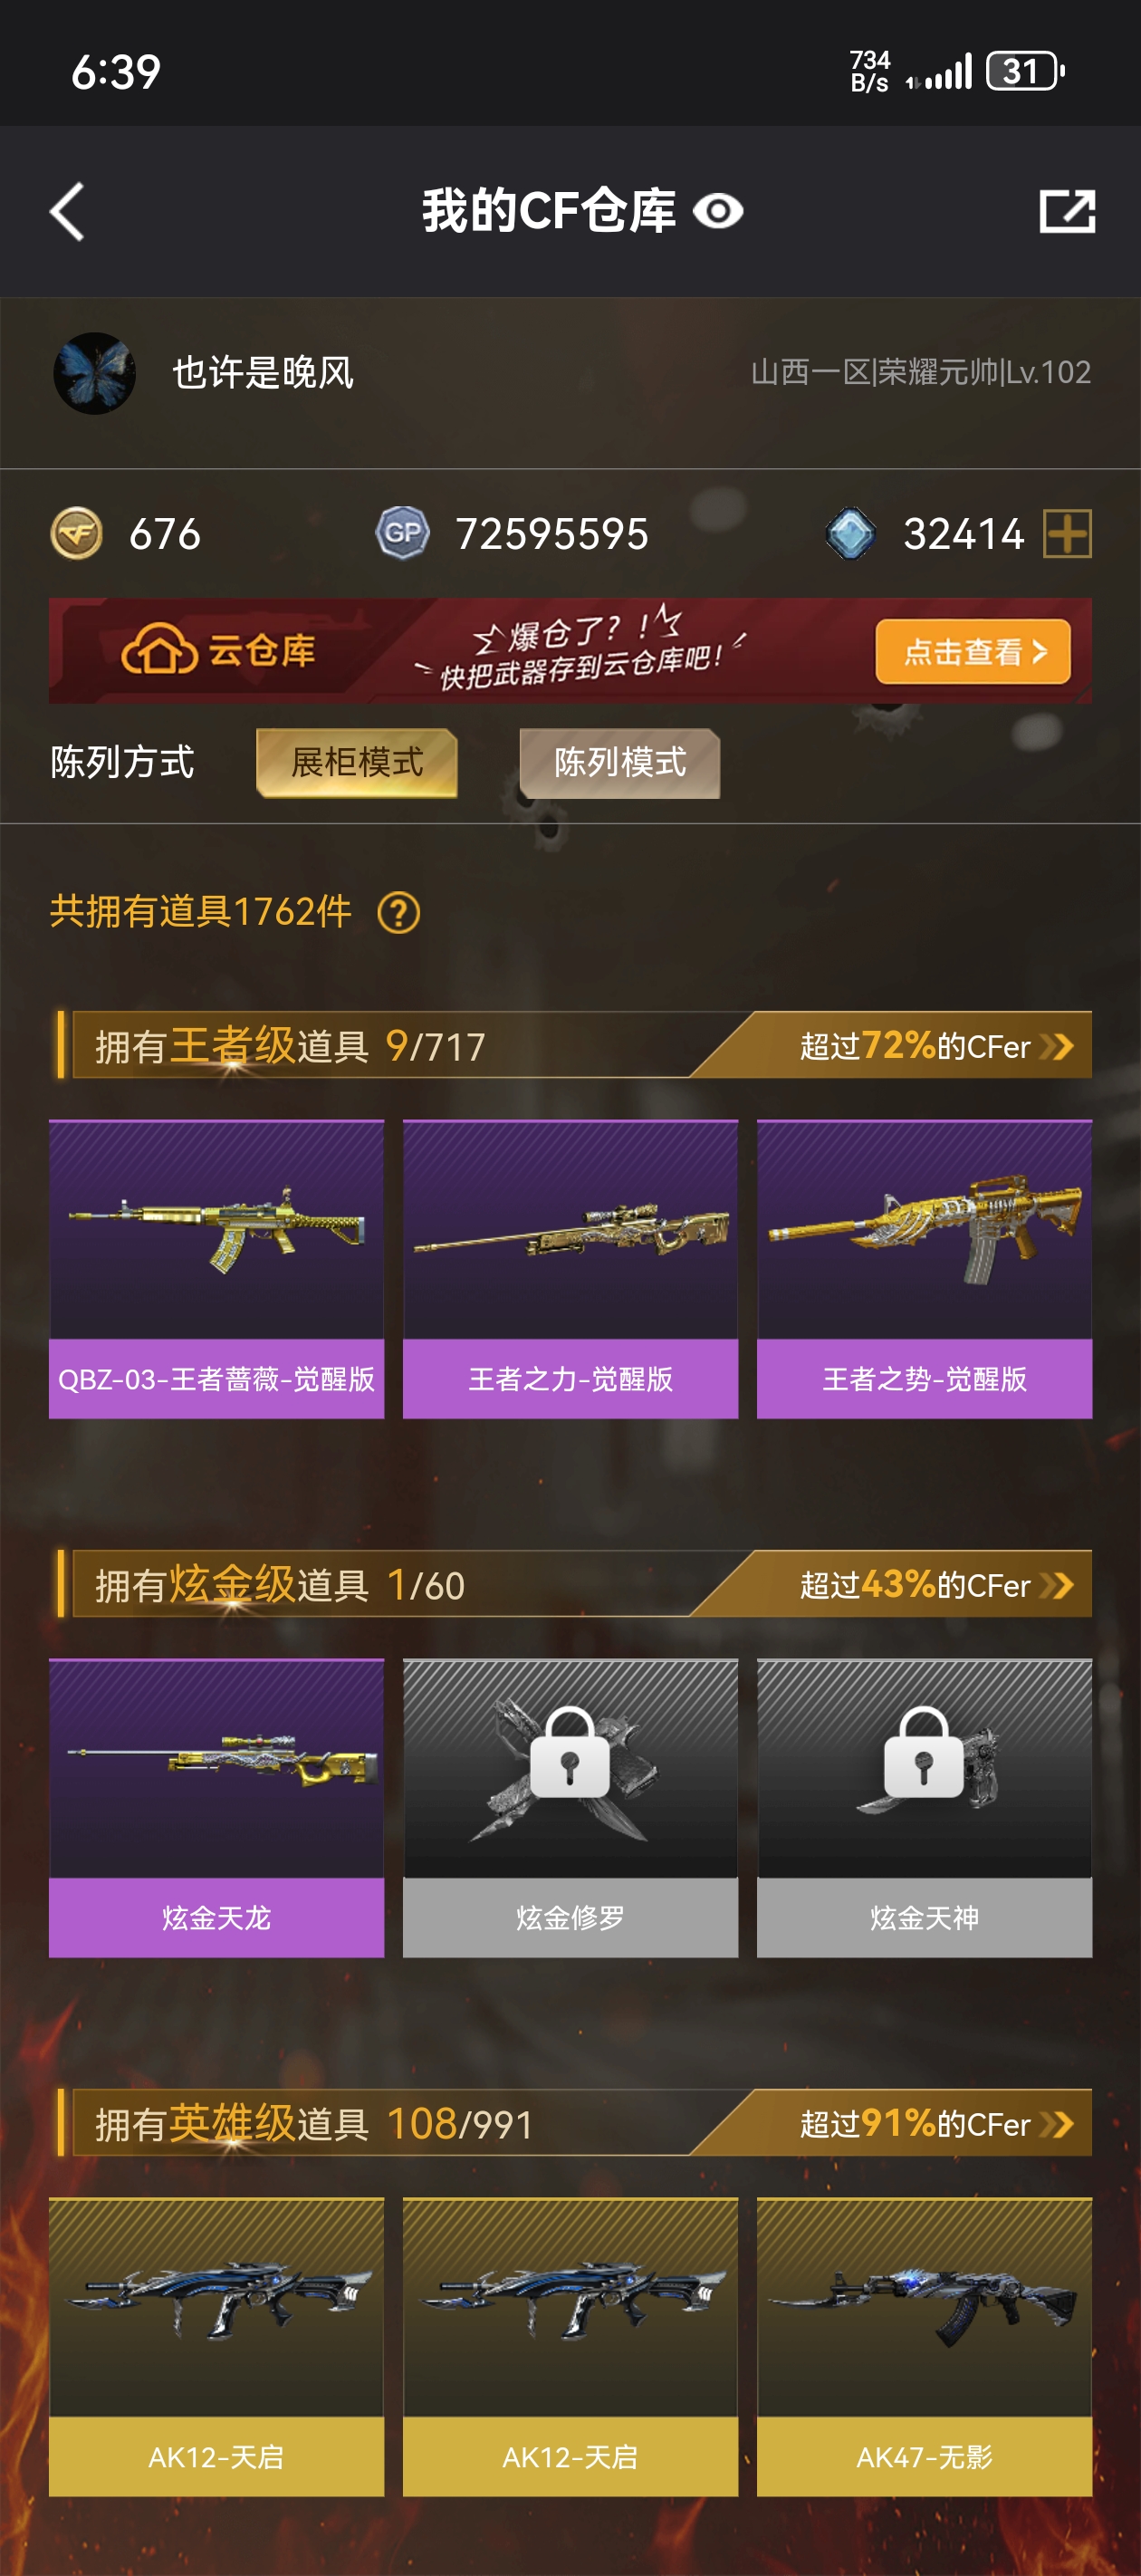Expand the 炫金级道具 section arrow
Viewport: 1141px width, 2576px height.
click(1056, 1585)
